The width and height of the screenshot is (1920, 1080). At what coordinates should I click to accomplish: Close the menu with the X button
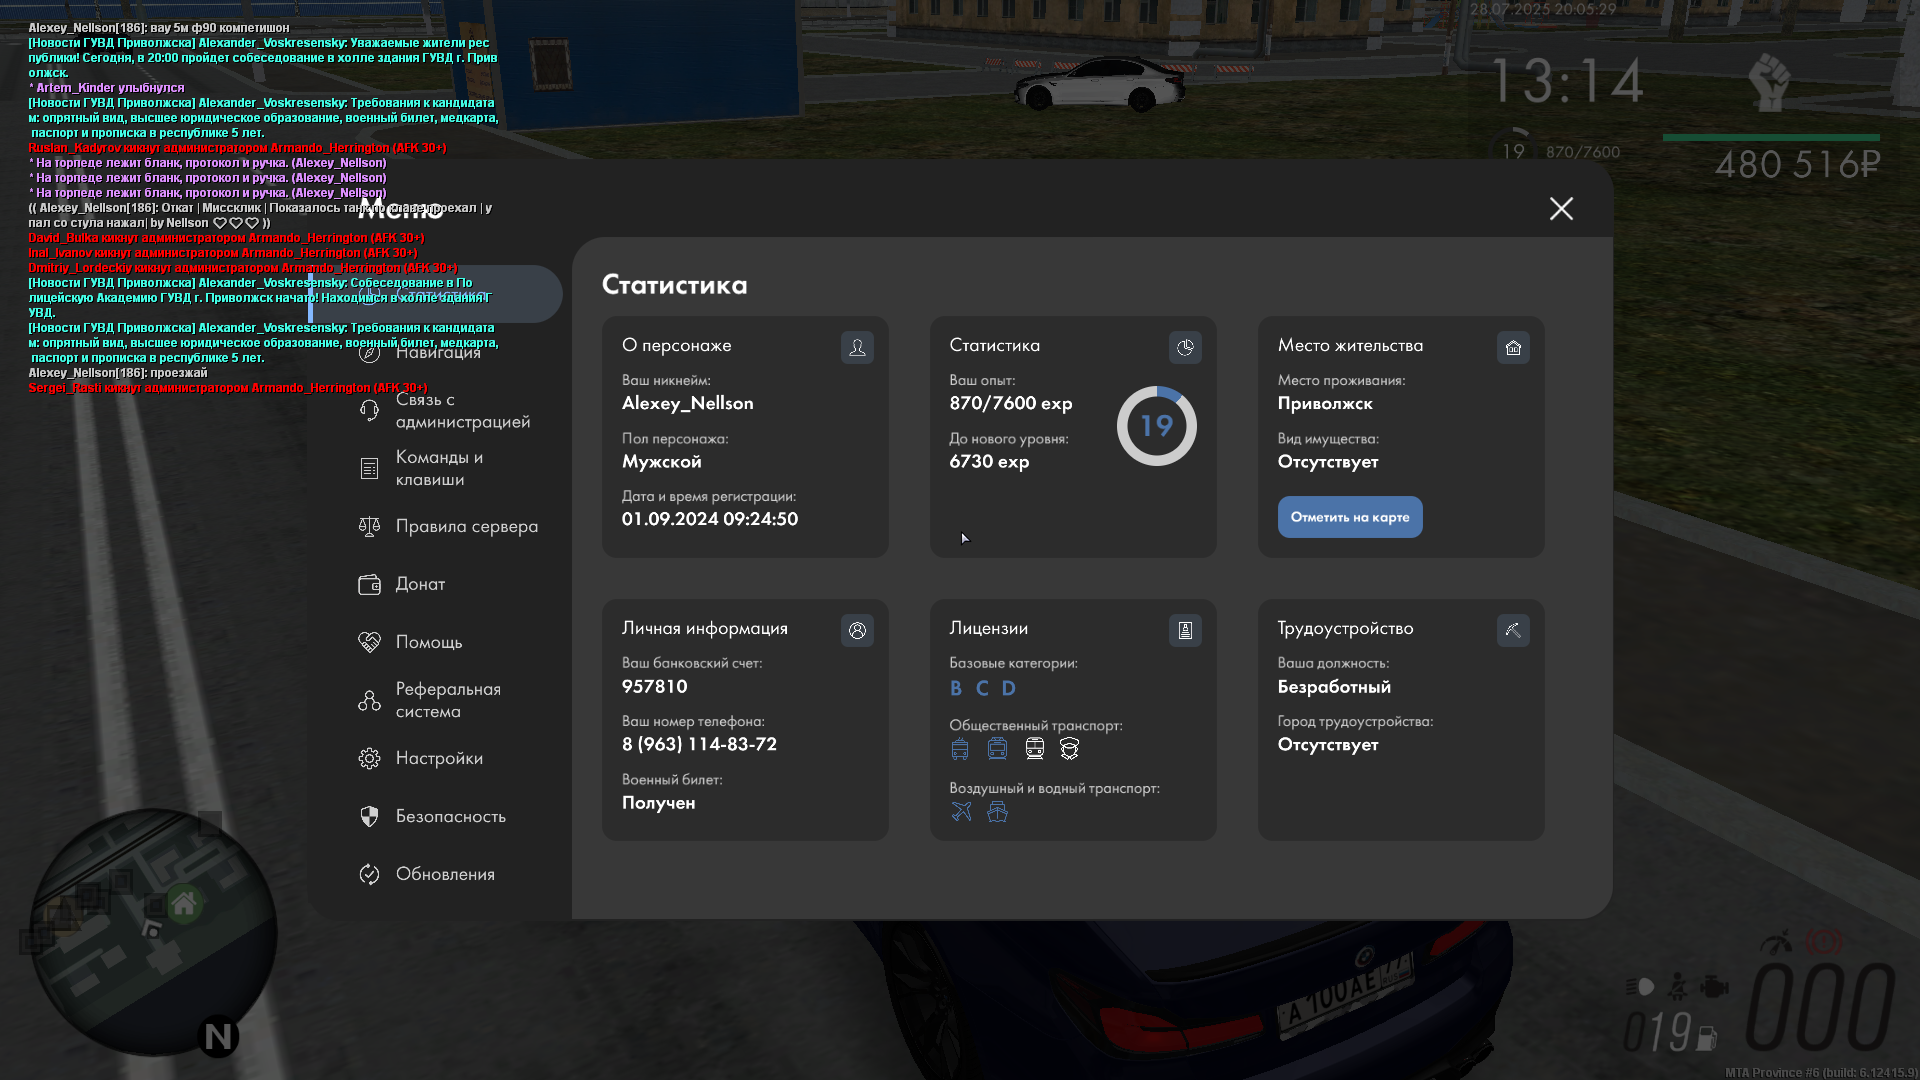[1561, 208]
